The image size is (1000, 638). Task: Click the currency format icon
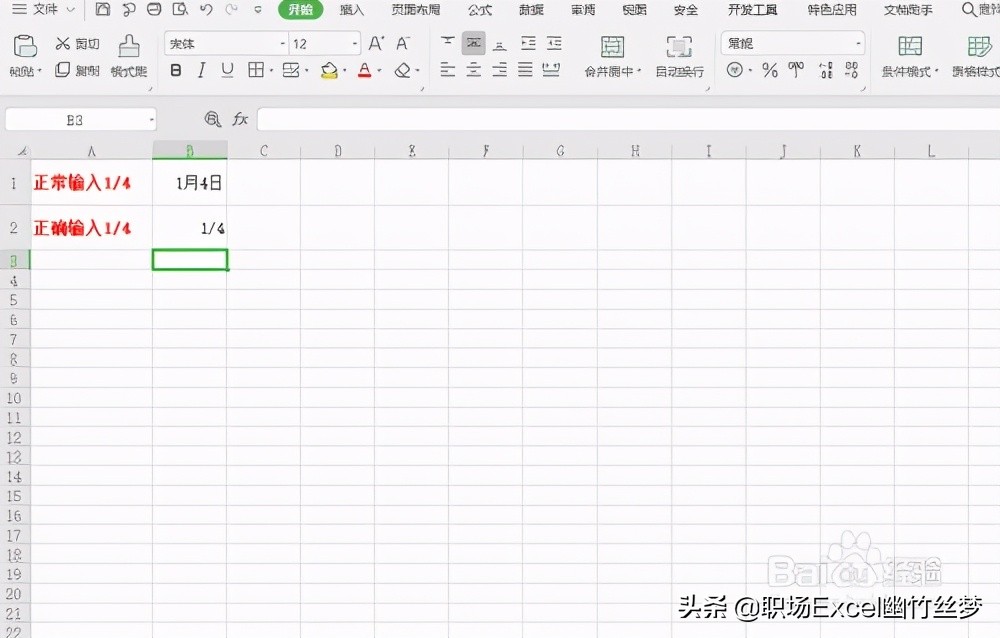point(735,70)
